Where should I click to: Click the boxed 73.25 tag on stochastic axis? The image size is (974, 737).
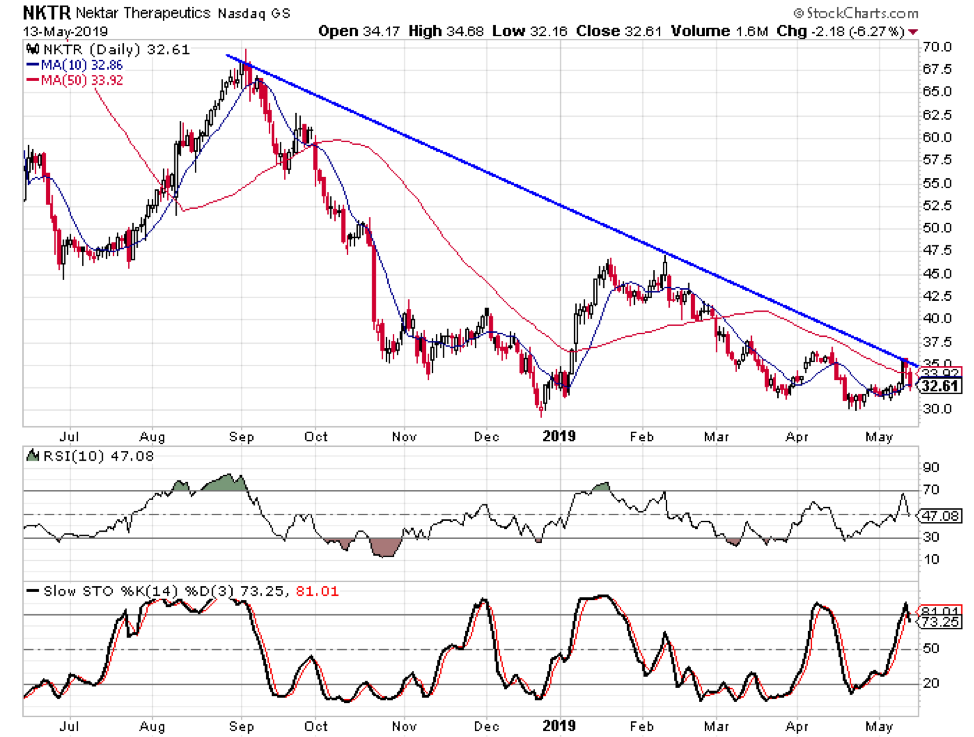click(x=940, y=621)
